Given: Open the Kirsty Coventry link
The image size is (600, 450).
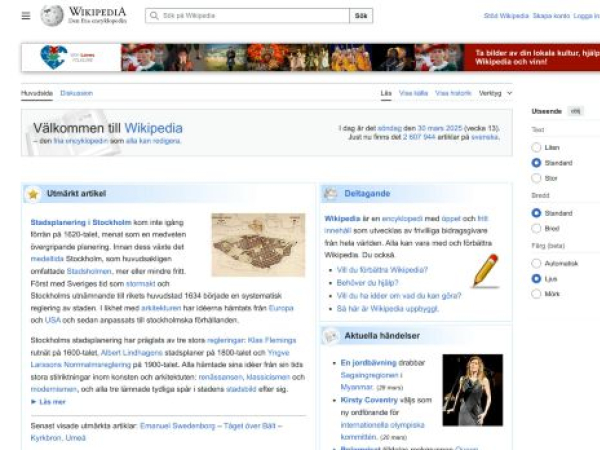Looking at the screenshot, I should tap(369, 400).
